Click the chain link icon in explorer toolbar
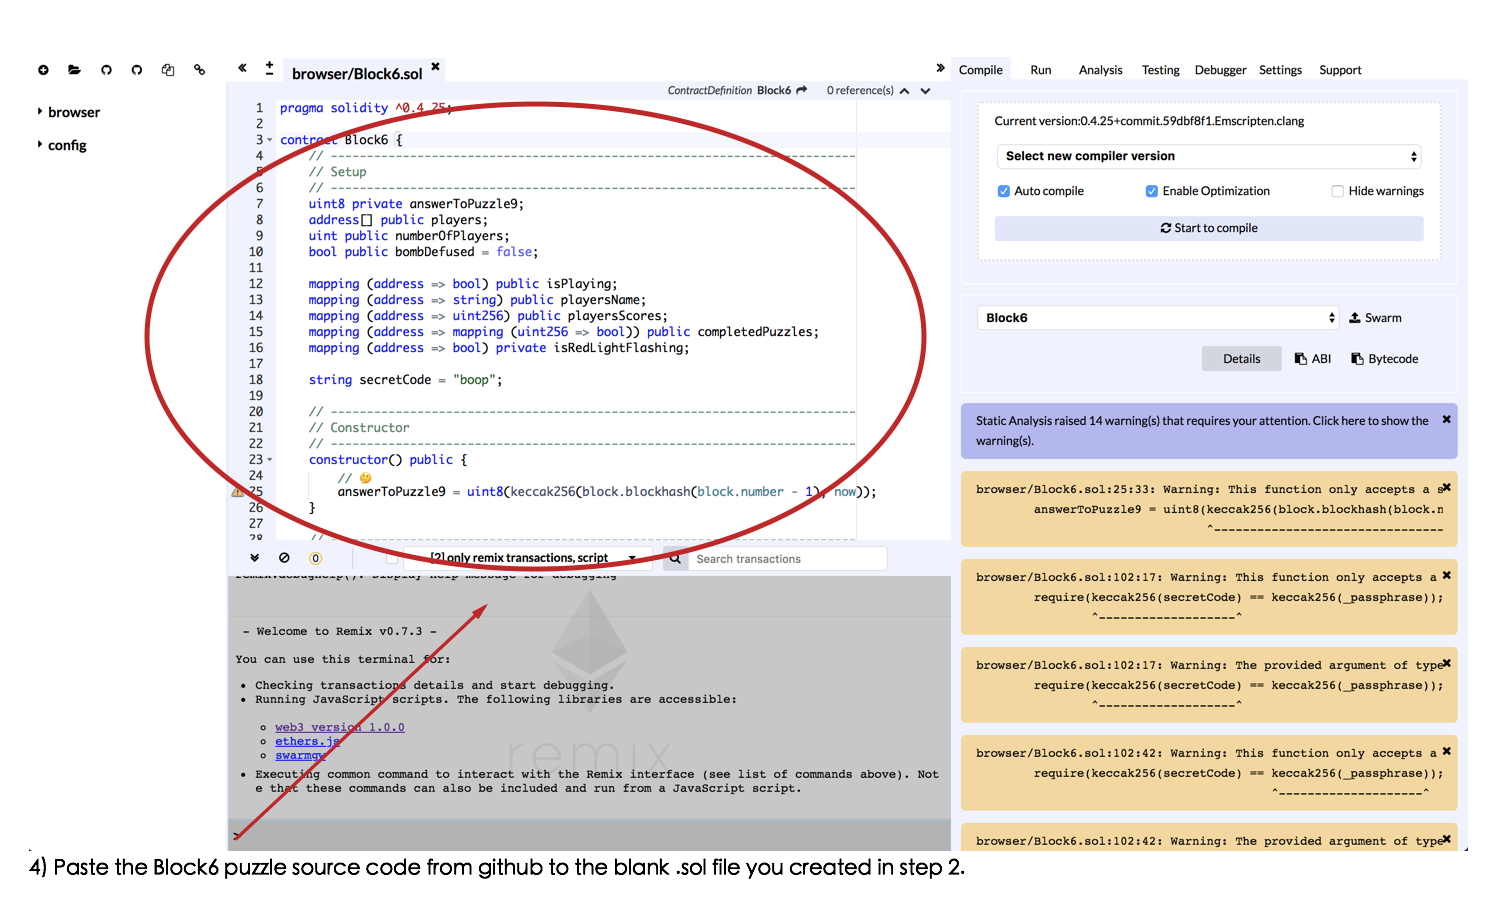This screenshot has width=1496, height=908. pos(200,70)
